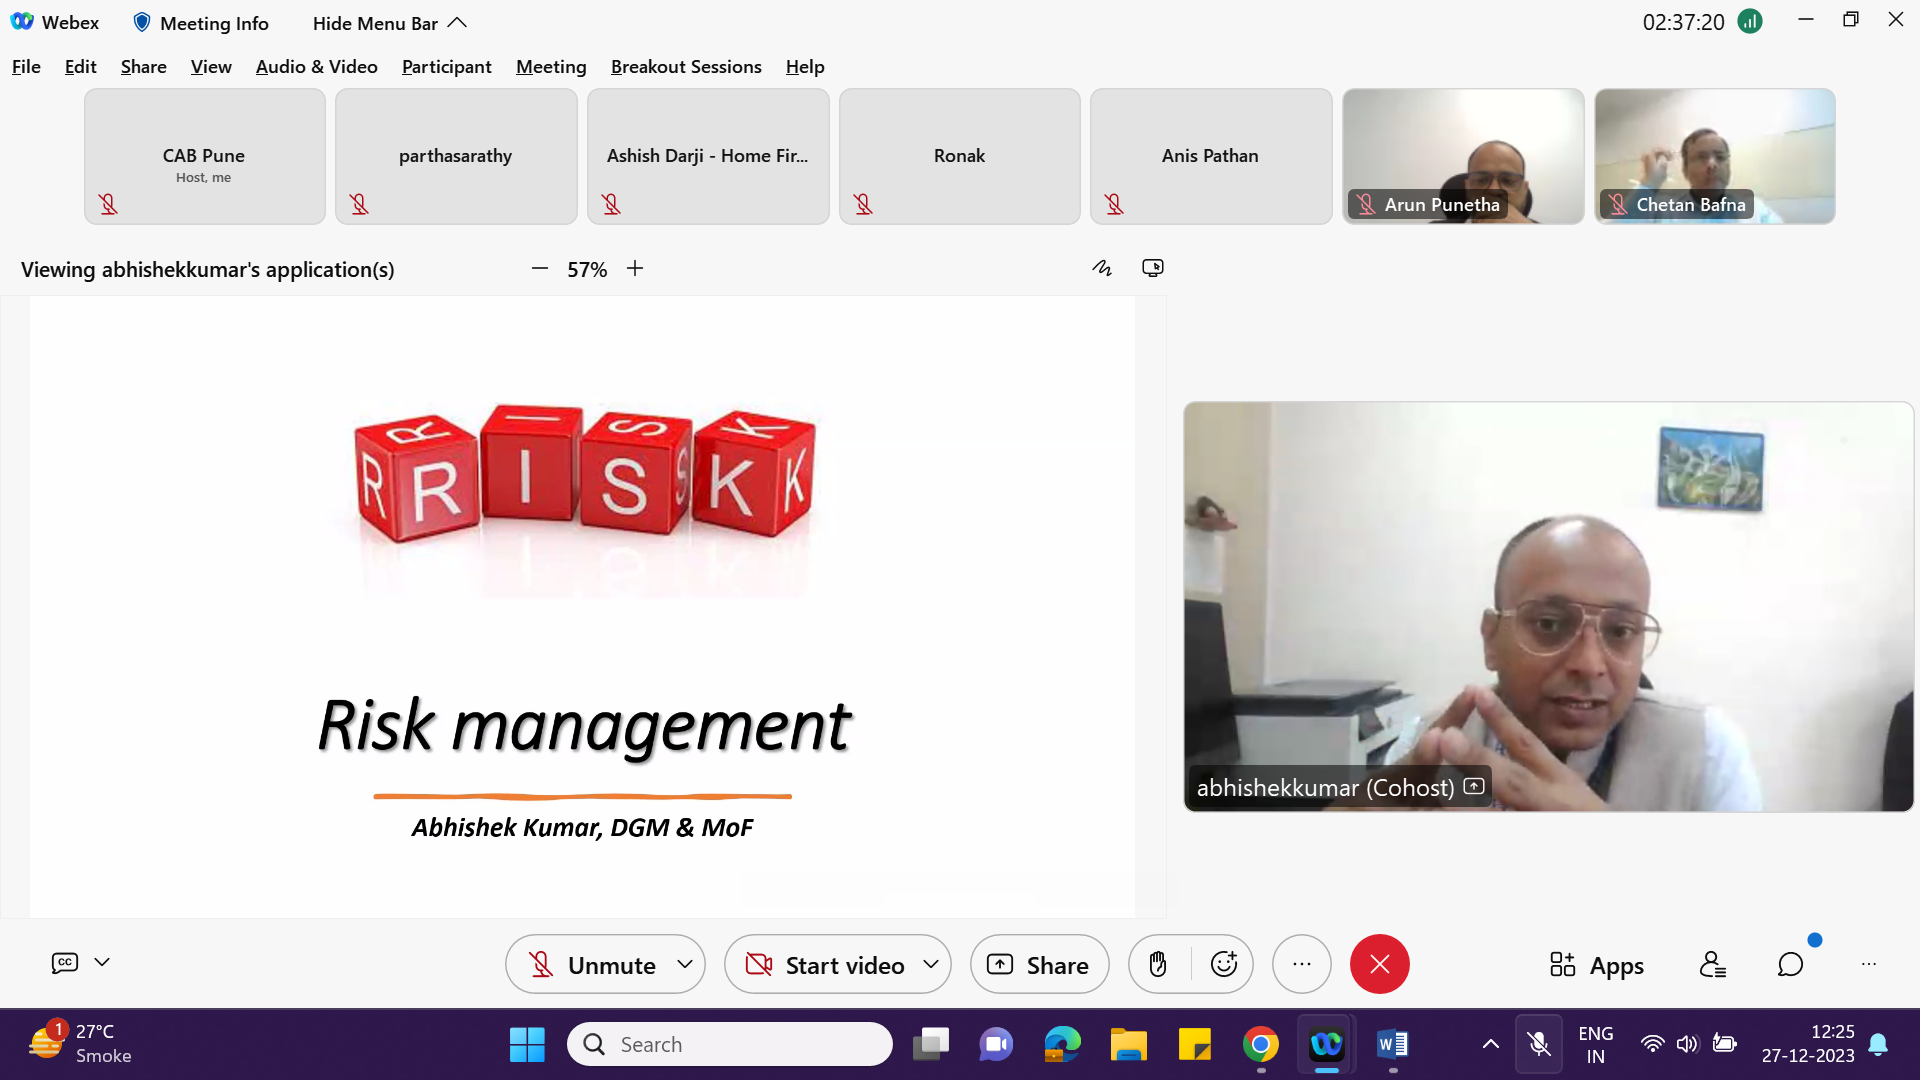1920x1080 pixels.
Task: Click the Share button
Action: (1039, 964)
